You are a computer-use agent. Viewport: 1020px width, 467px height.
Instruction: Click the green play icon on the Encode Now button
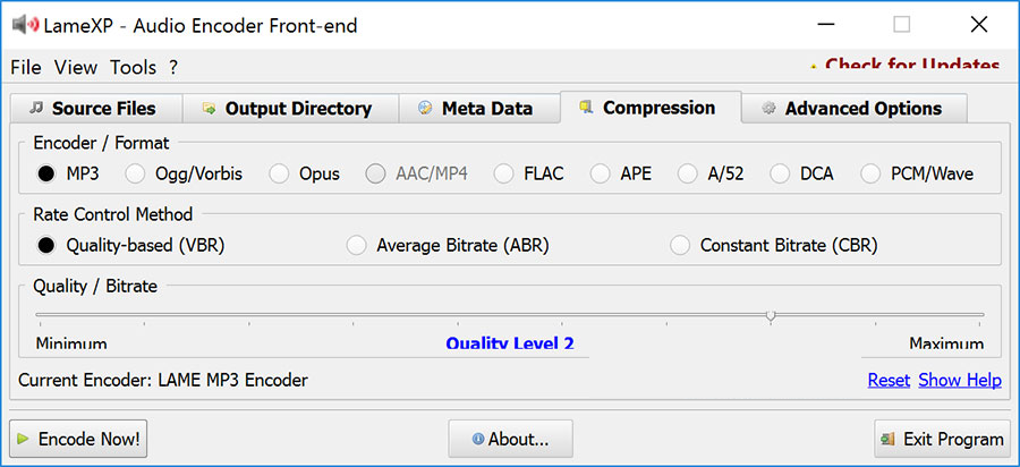coord(23,439)
